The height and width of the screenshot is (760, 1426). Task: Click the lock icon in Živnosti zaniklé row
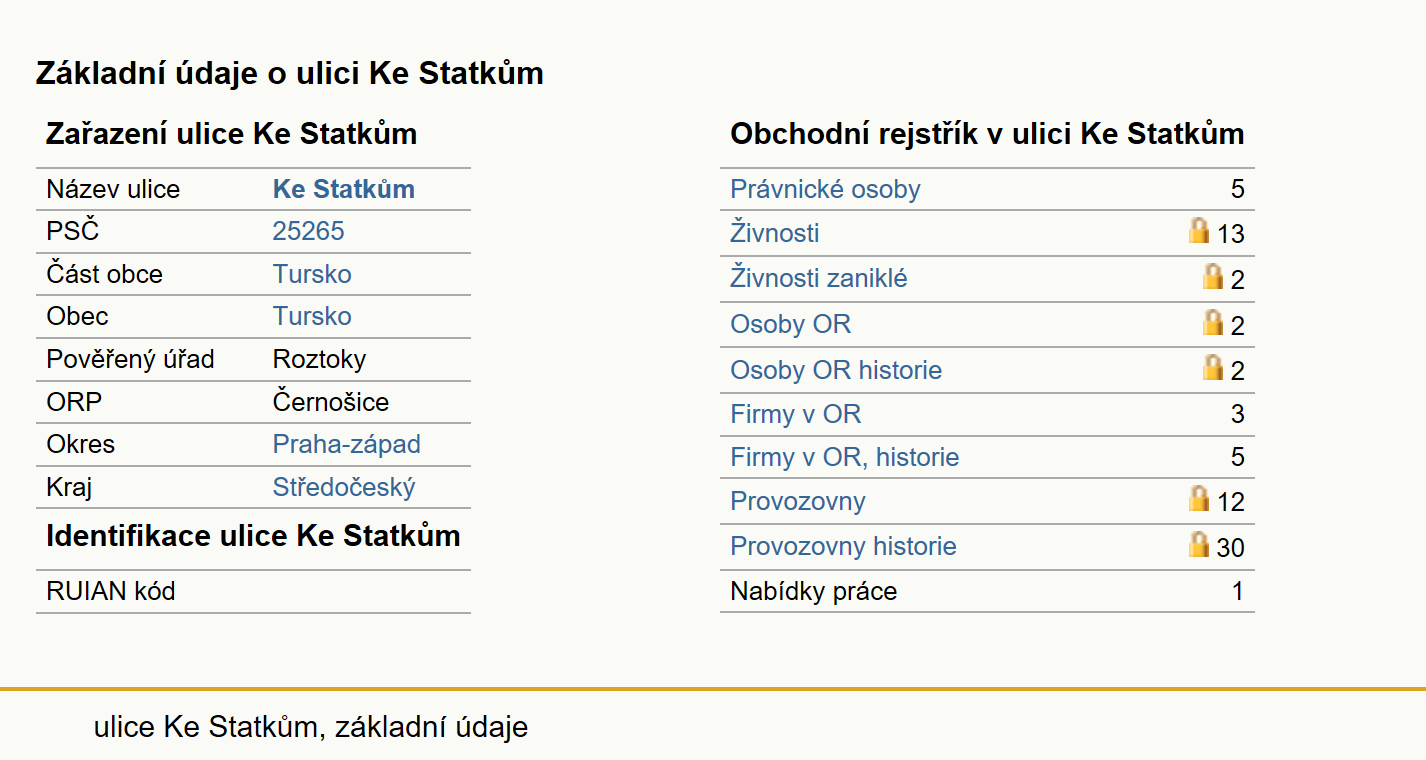pyautogui.click(x=1213, y=276)
